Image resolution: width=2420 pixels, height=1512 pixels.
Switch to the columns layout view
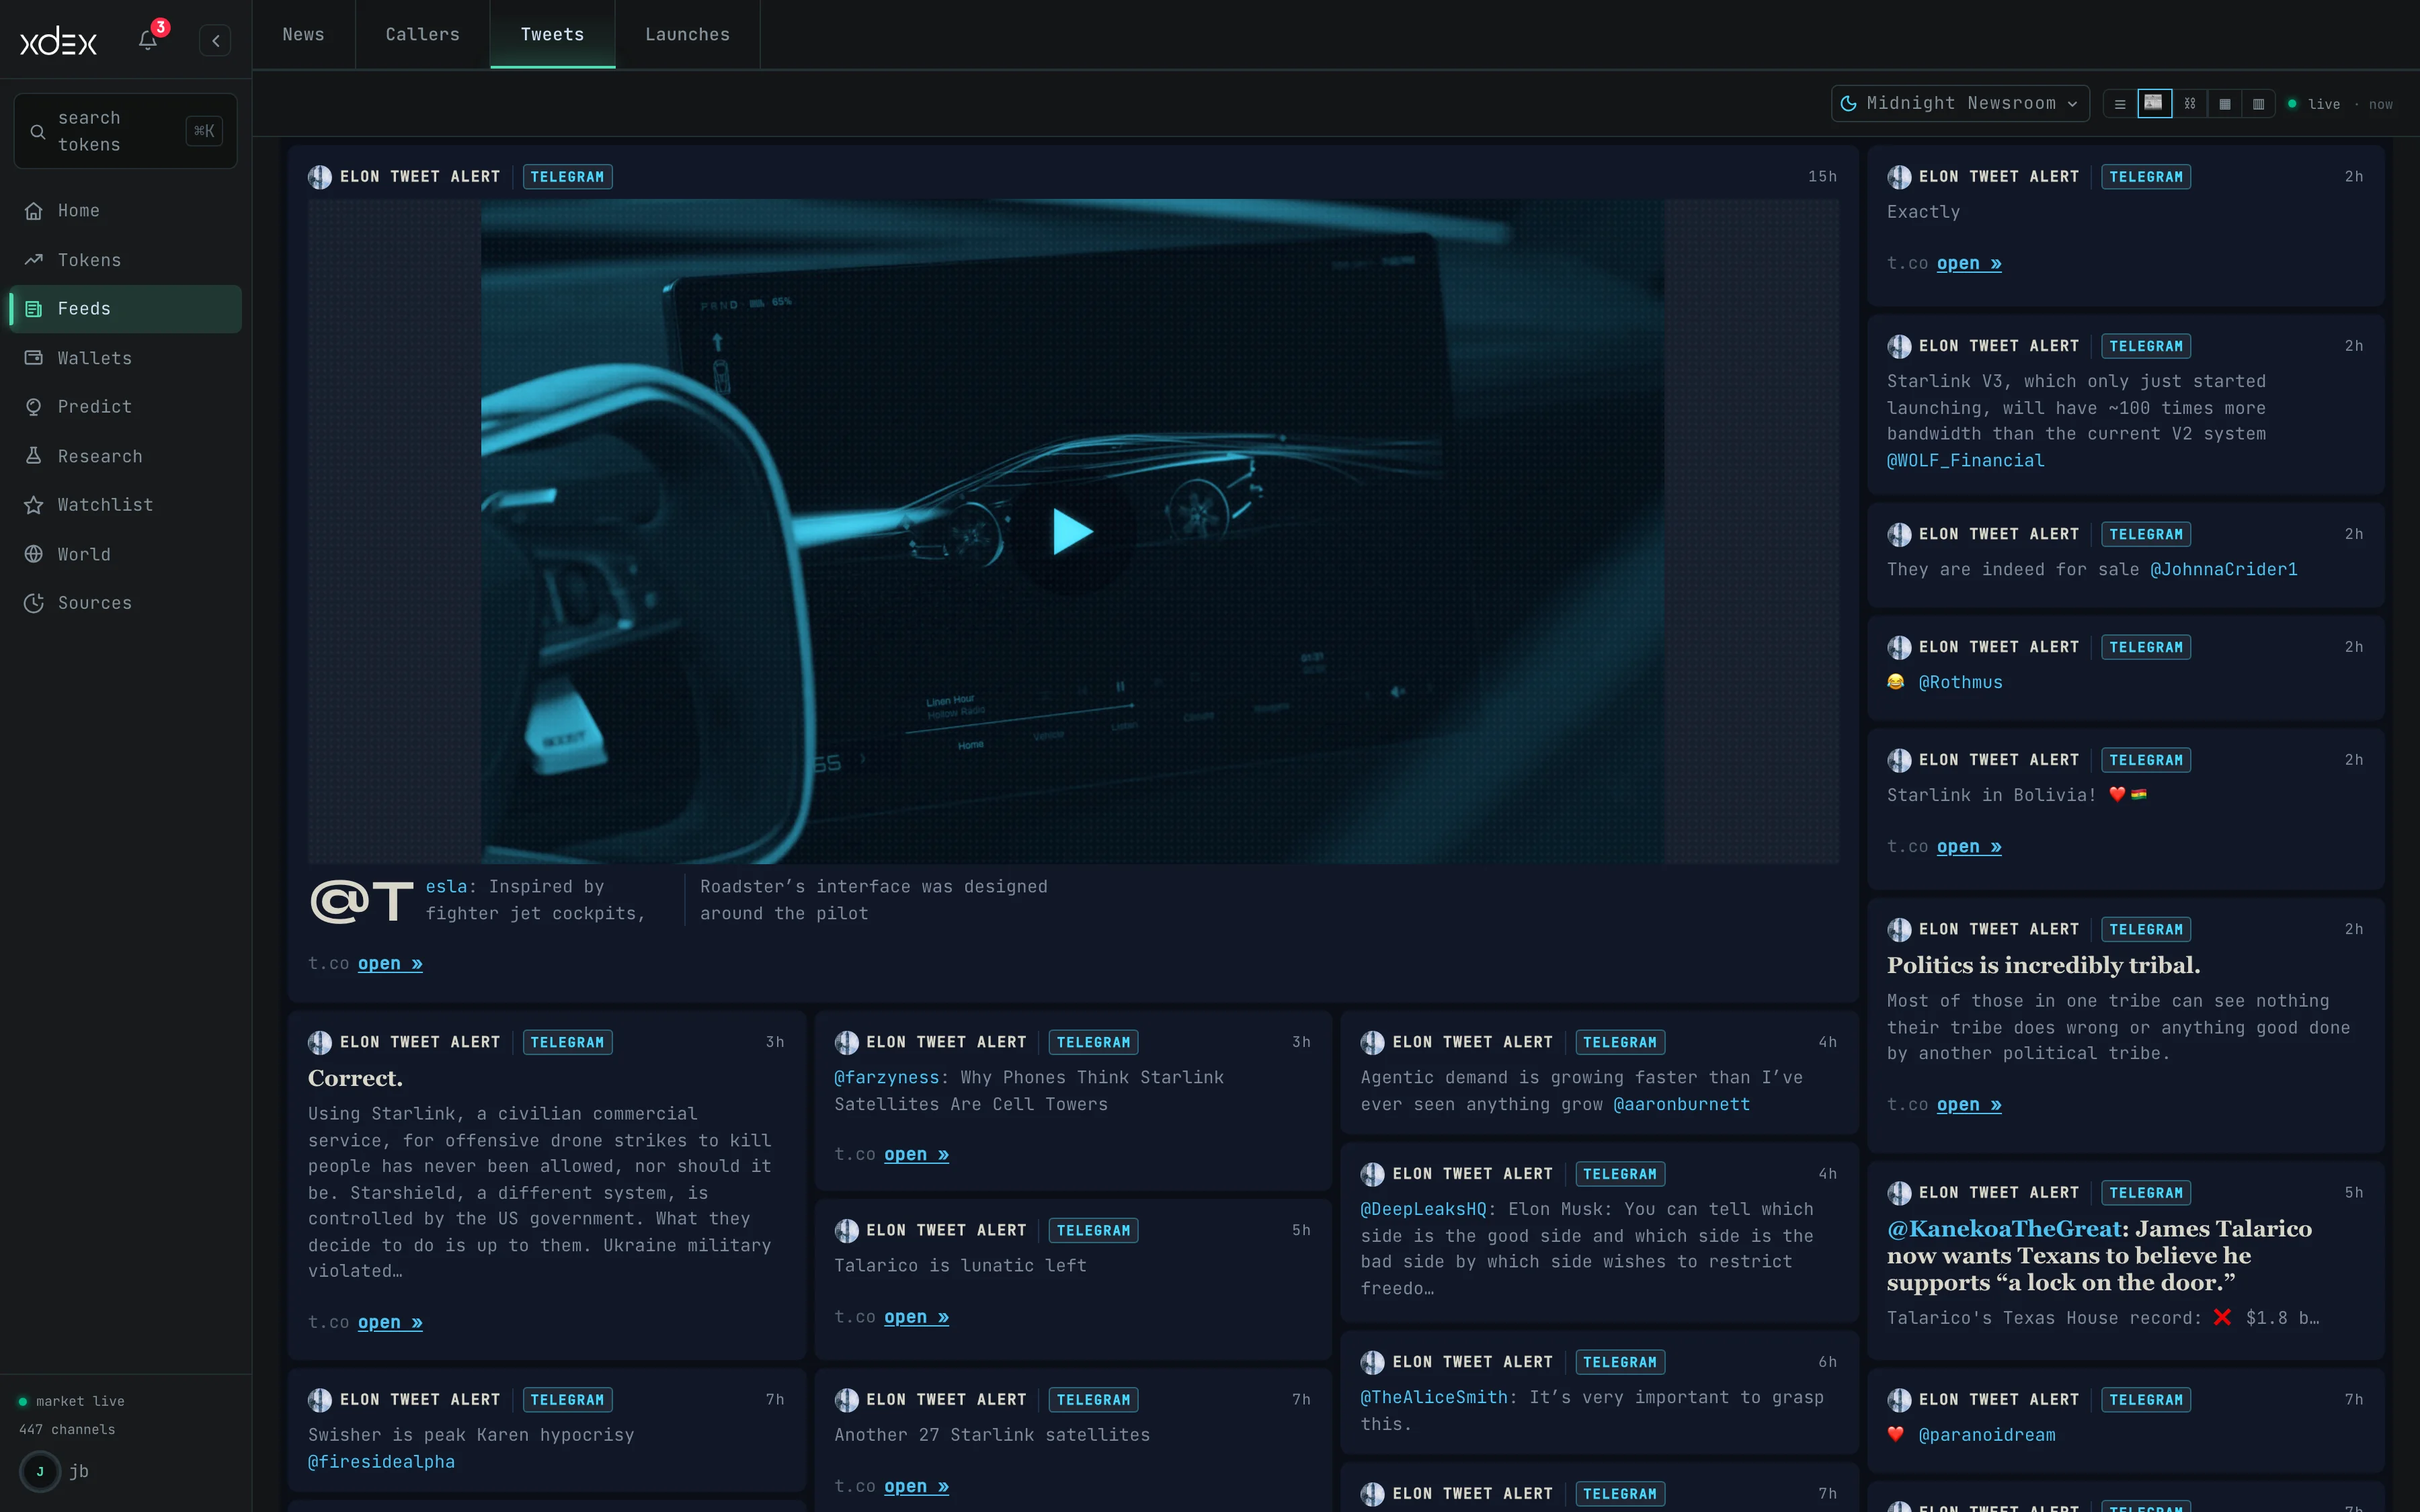2258,104
